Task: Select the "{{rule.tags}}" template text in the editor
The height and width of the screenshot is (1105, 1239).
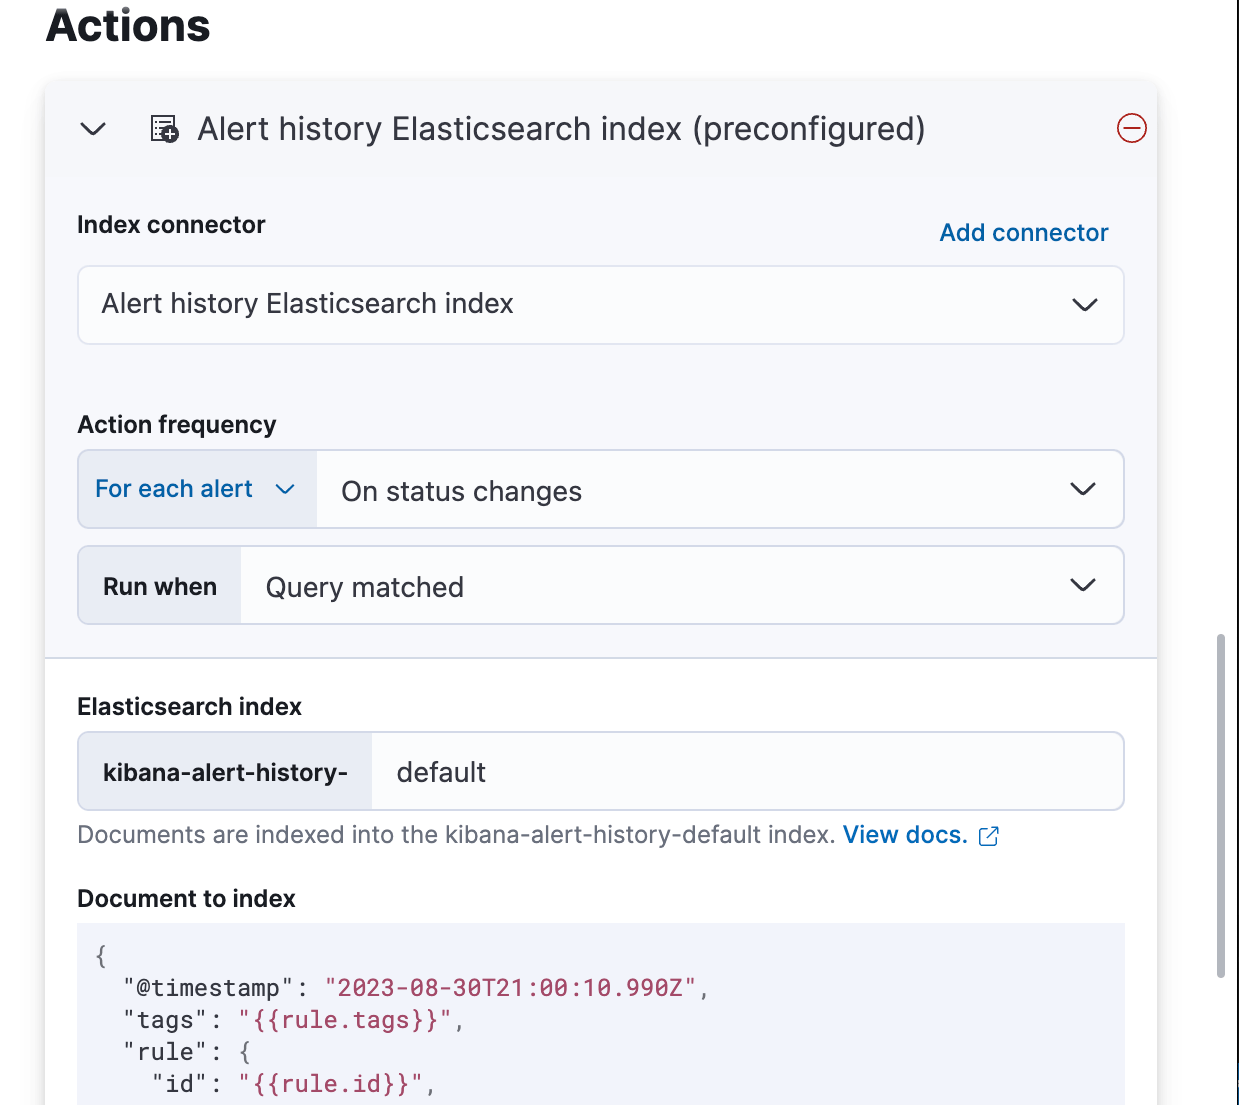Action: [346, 1019]
